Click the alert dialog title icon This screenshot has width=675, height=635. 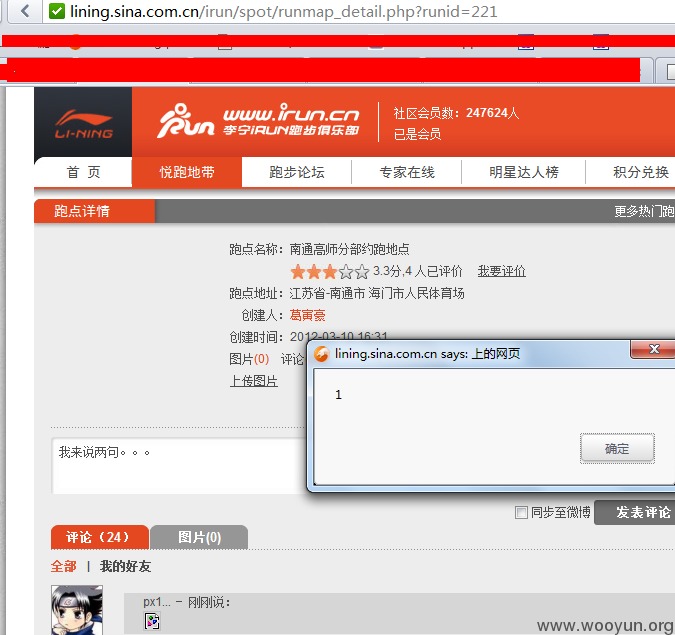coord(321,354)
